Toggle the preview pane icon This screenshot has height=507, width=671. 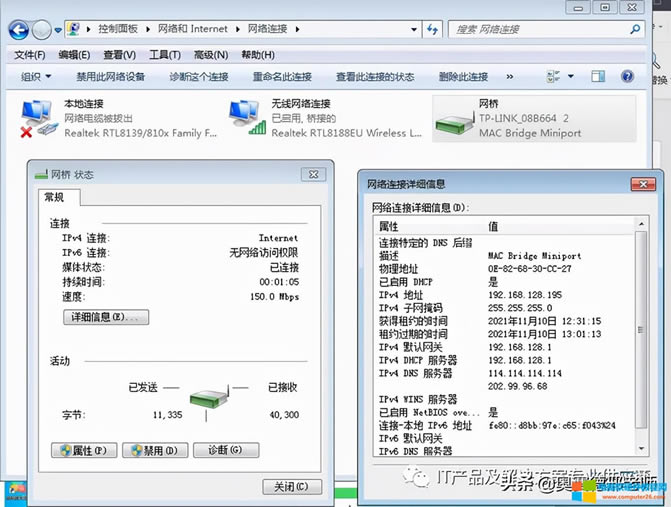598,77
